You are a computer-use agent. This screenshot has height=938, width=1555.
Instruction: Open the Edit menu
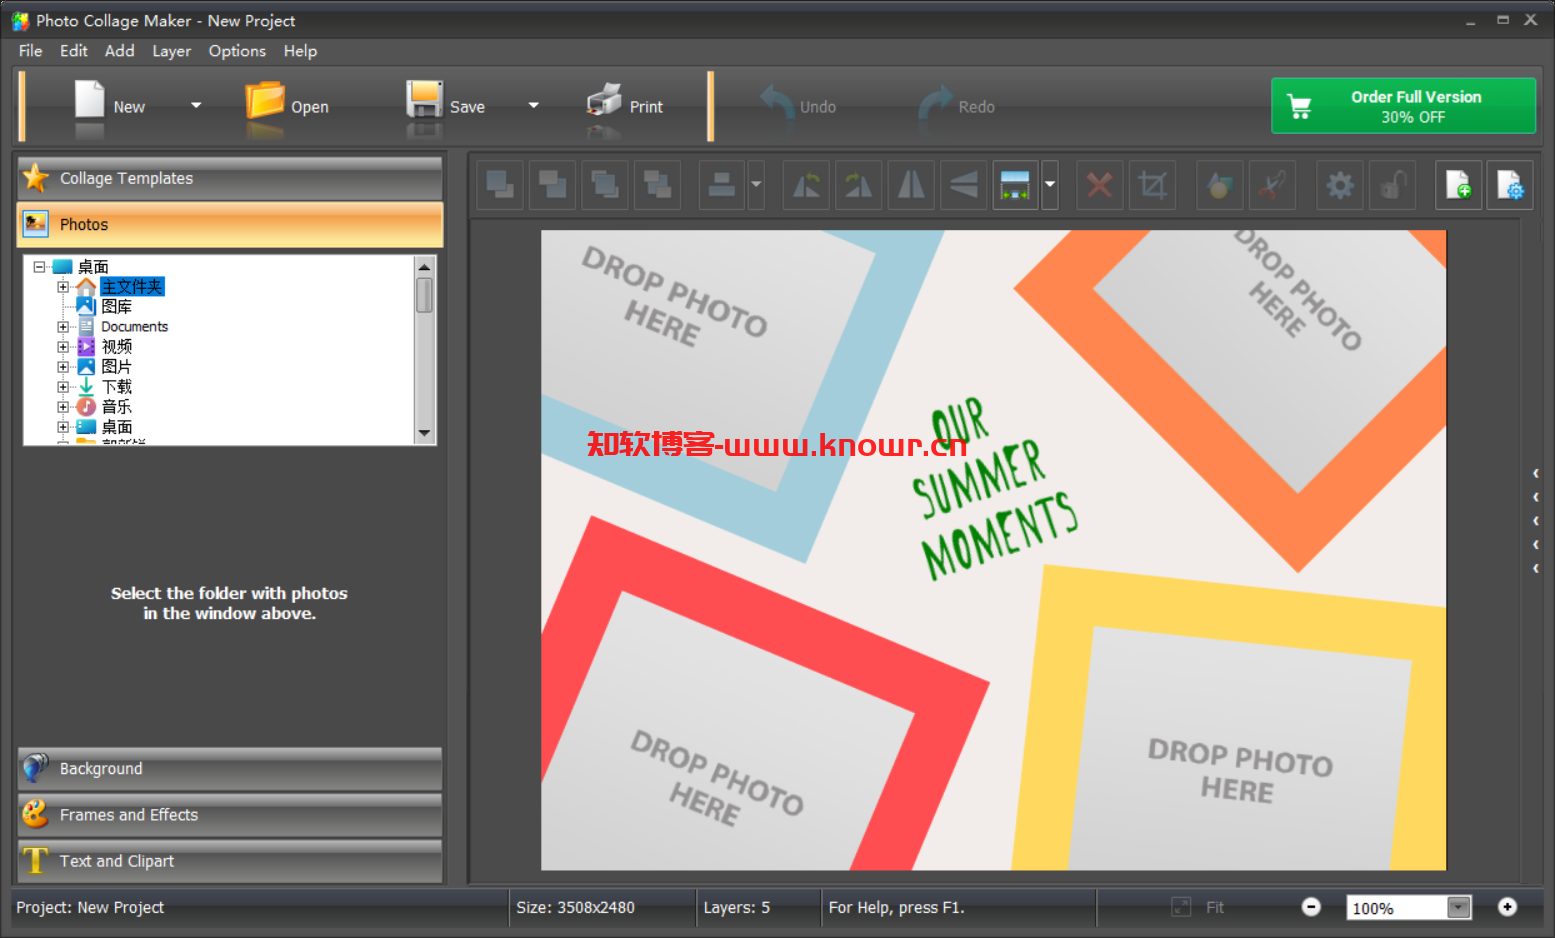click(73, 51)
